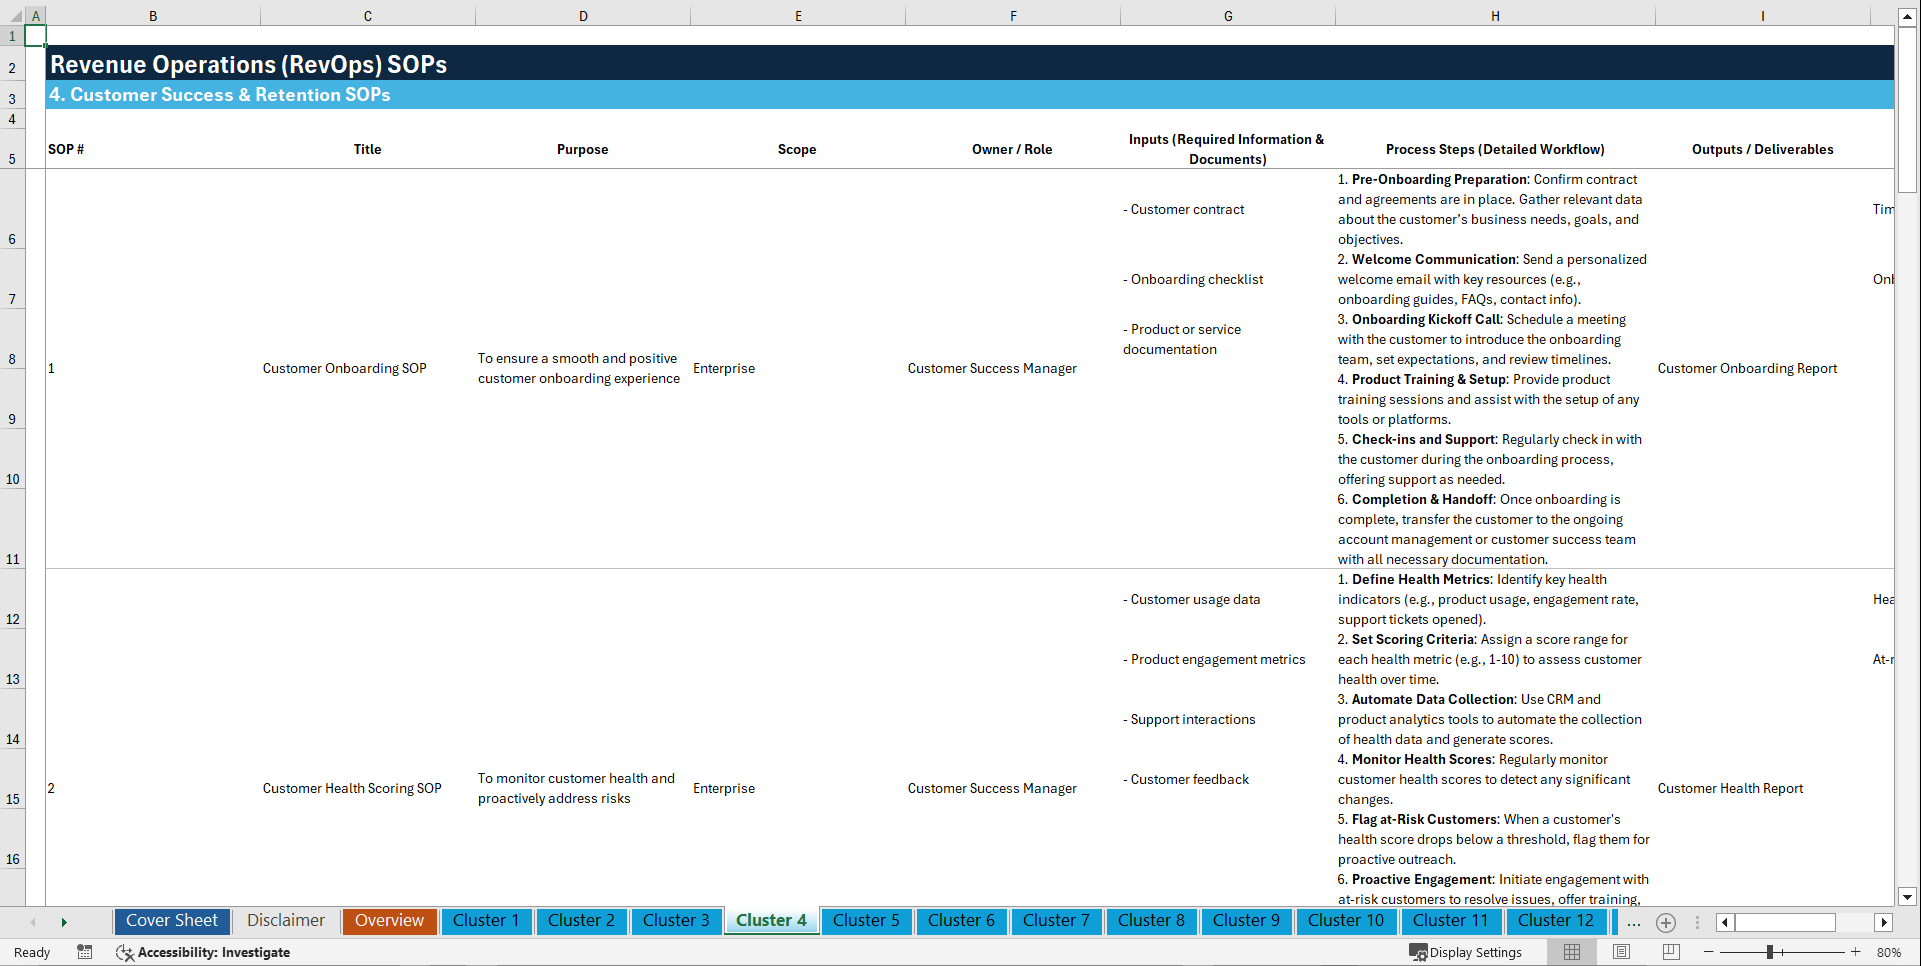Start recording a macro from the status bar
1921x966 pixels.
85,952
